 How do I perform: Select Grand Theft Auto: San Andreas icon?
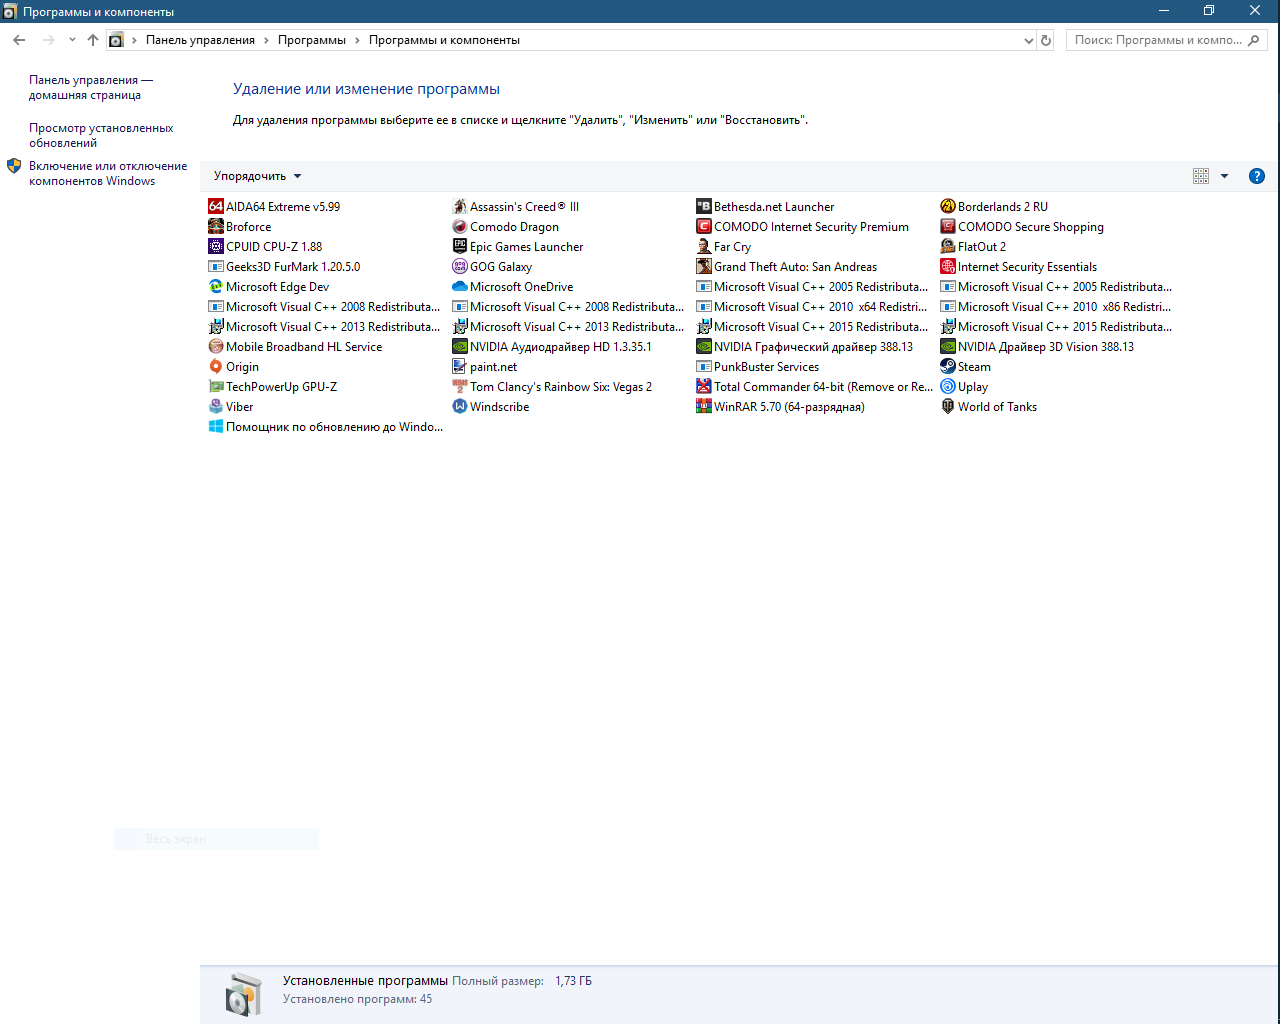tap(704, 267)
